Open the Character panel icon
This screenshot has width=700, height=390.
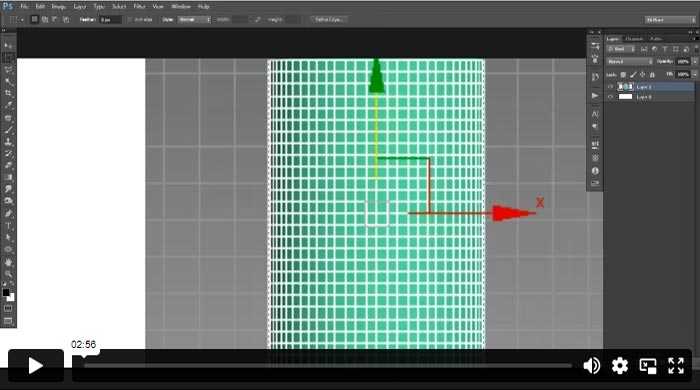tap(595, 114)
